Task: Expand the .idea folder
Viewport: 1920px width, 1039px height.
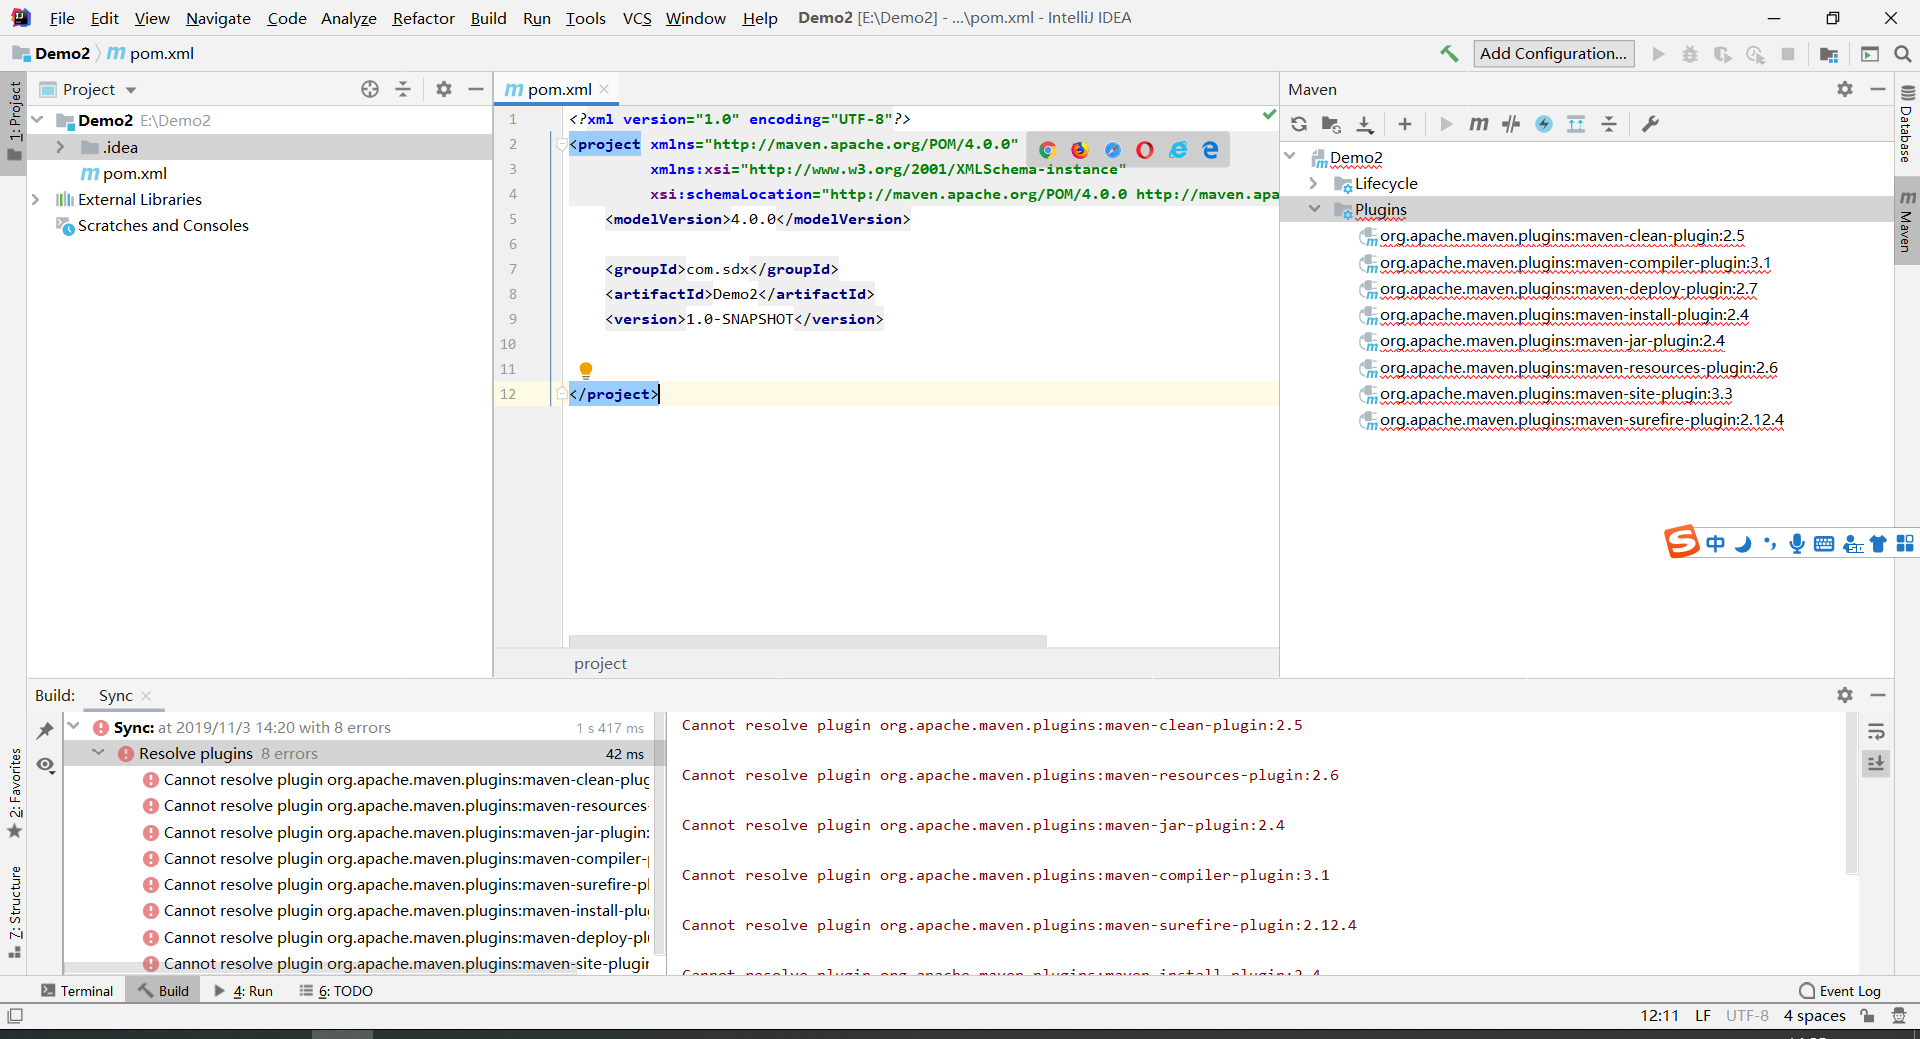Action: [x=60, y=147]
